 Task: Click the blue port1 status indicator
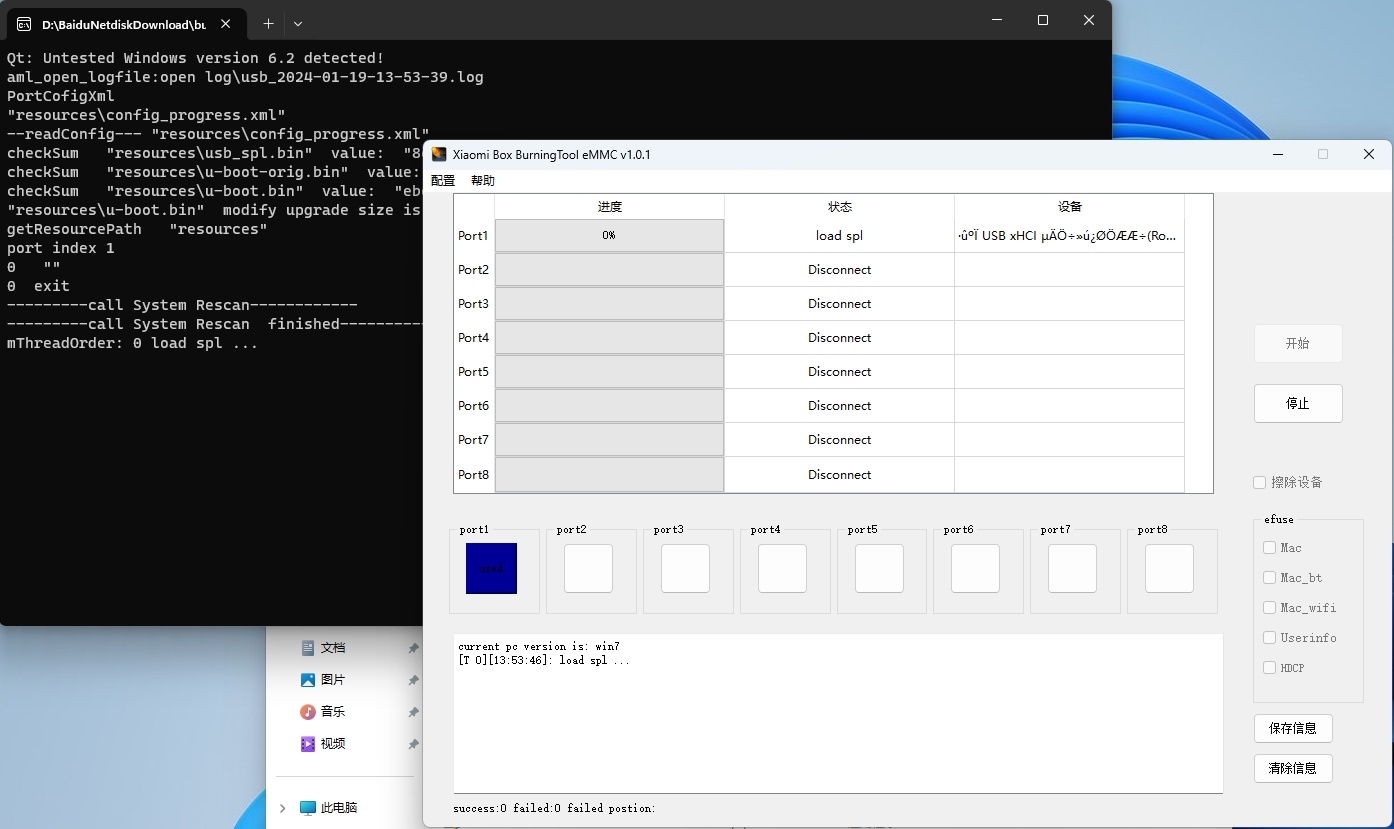click(x=491, y=568)
